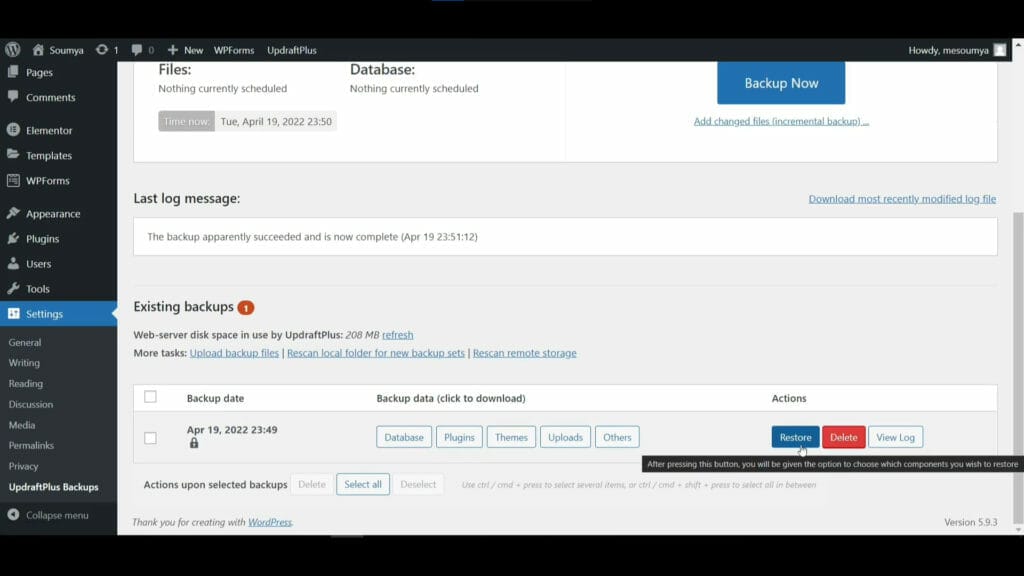Open Howdy, mesoumya account menu
Image resolution: width=1024 pixels, height=576 pixels.
coord(957,50)
